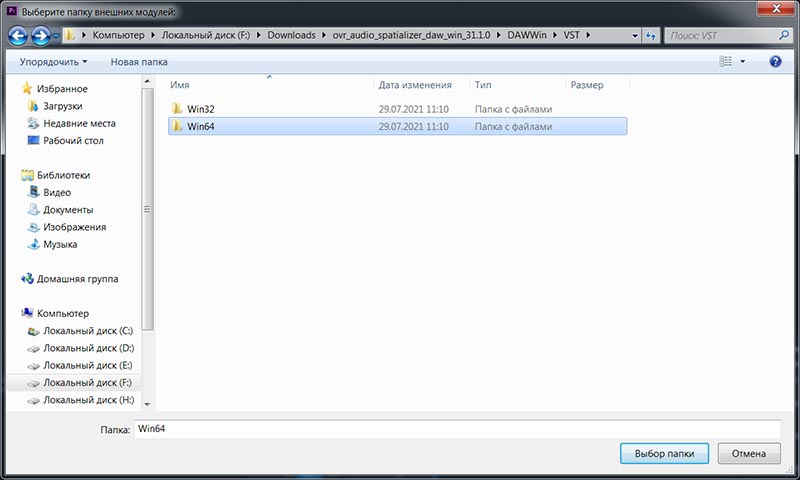Click the refresh button next to address bar
The width and height of the screenshot is (800, 480).
point(651,36)
